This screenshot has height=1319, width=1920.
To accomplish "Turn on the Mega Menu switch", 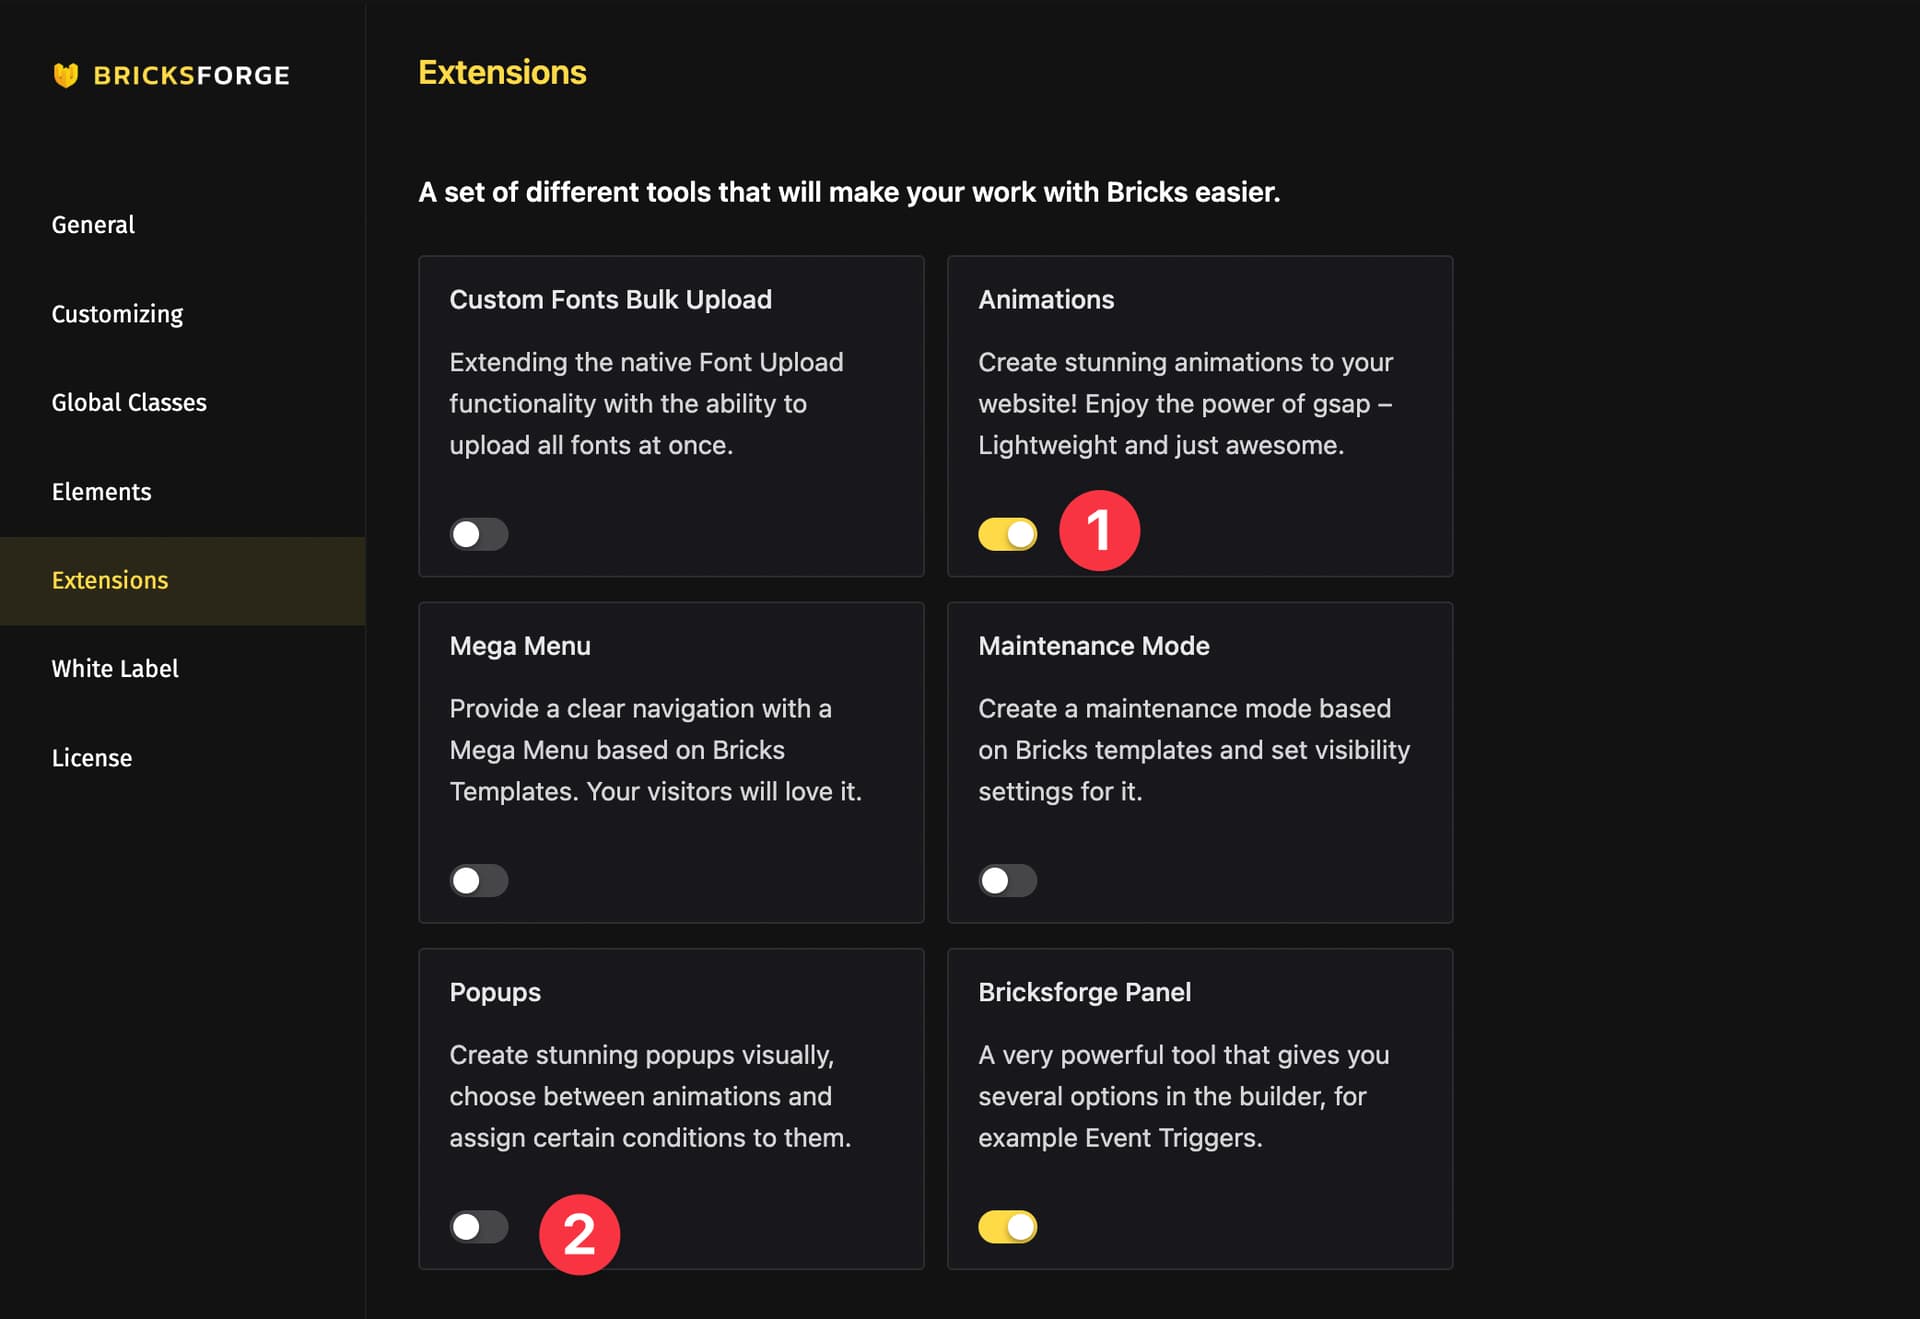I will point(479,880).
